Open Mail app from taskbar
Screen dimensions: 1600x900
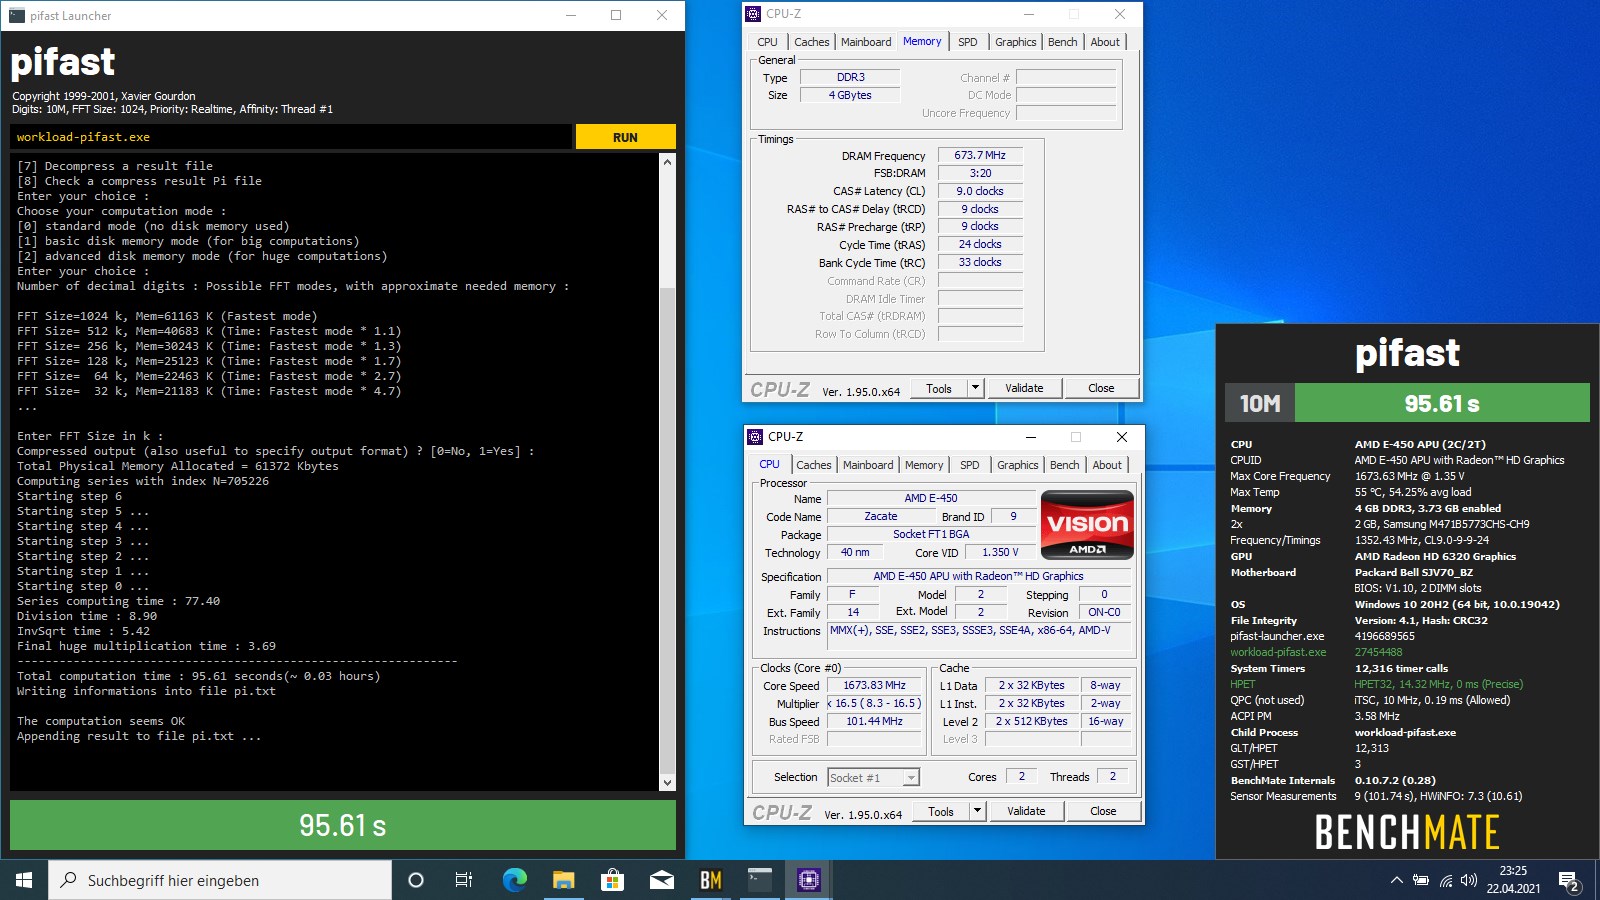pyautogui.click(x=661, y=880)
